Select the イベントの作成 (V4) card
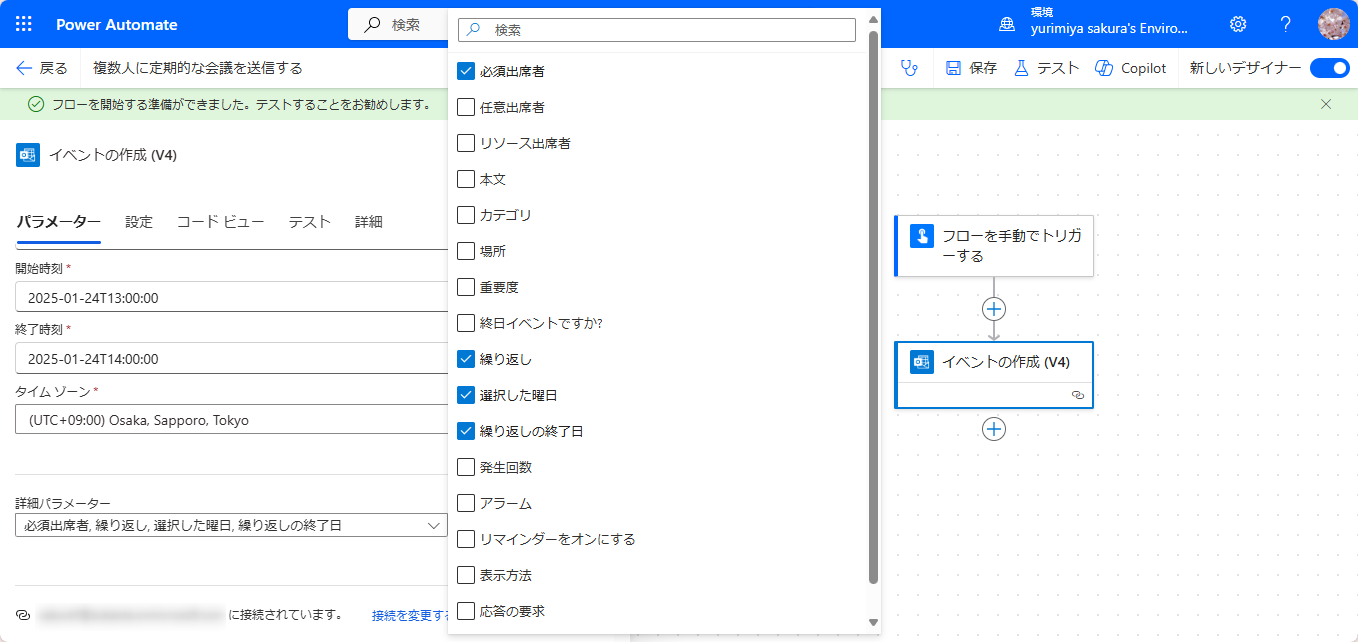 [x=994, y=375]
